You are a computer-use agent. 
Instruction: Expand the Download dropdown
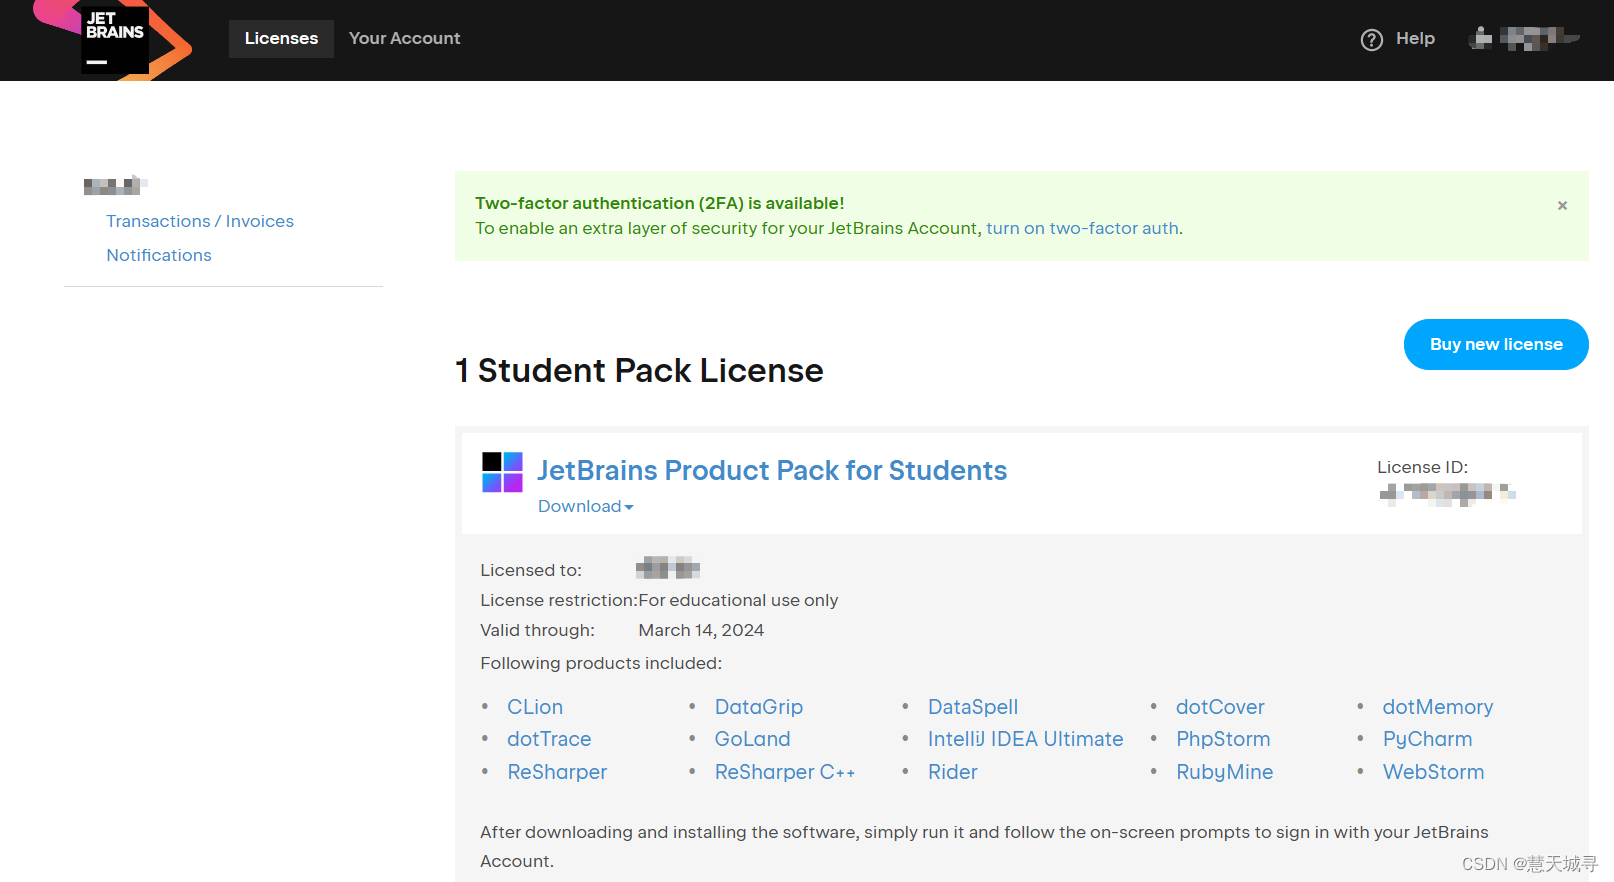[x=586, y=506]
